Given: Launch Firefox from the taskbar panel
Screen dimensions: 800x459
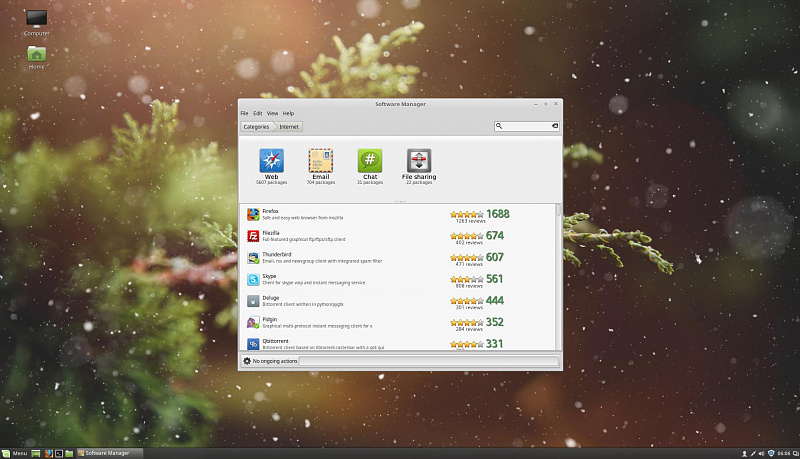Looking at the screenshot, I should coord(47,453).
